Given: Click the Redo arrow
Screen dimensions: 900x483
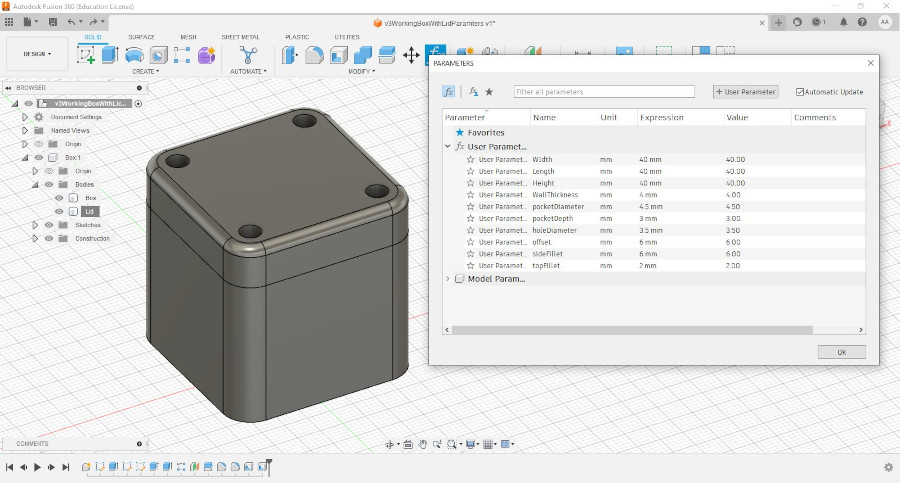Looking at the screenshot, I should [94, 22].
